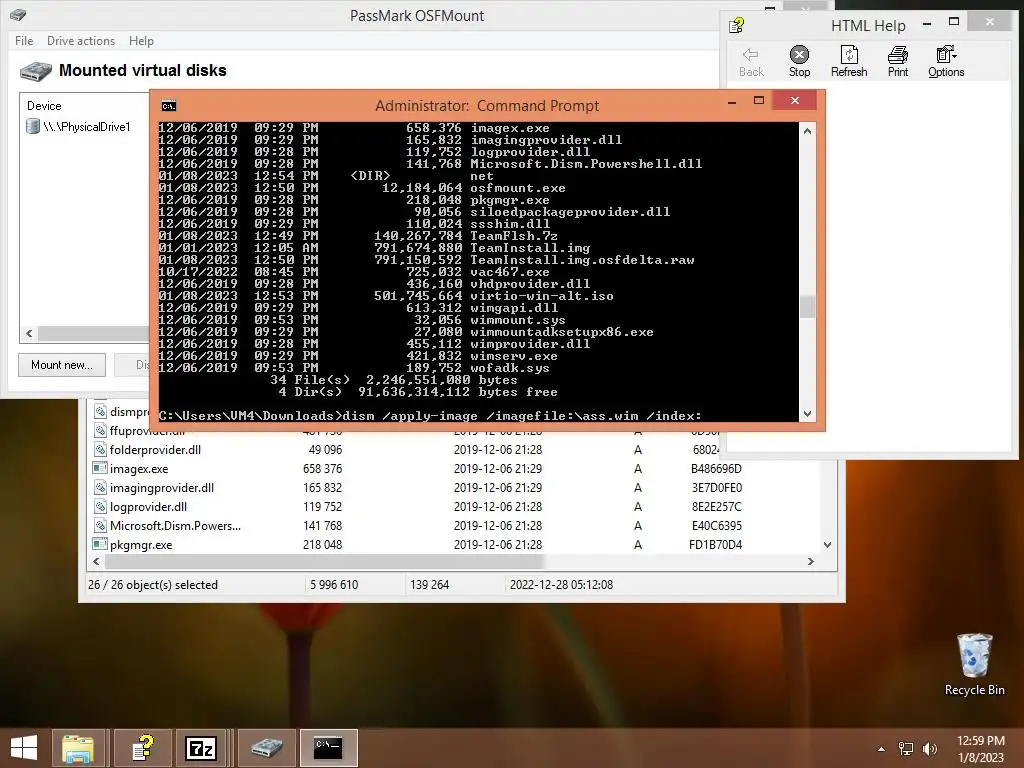The height and width of the screenshot is (768, 1024).
Task: Select the imagex.exe file name in 7-Zip
Action: click(139, 468)
